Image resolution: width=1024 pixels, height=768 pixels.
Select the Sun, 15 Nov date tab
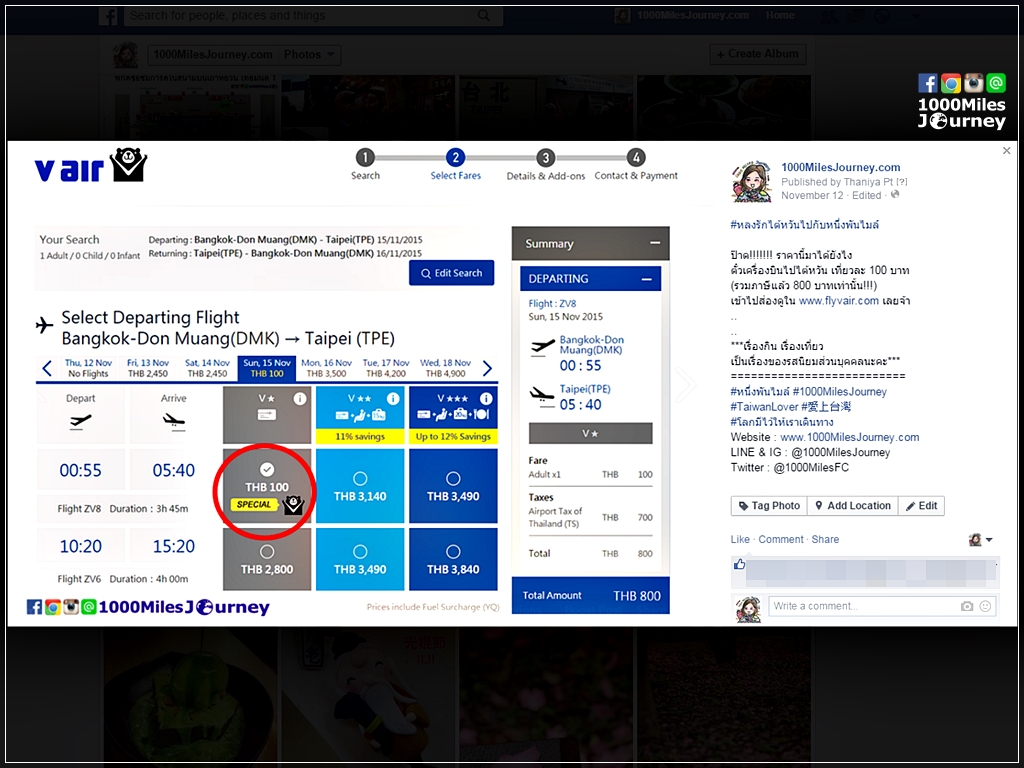(x=267, y=368)
